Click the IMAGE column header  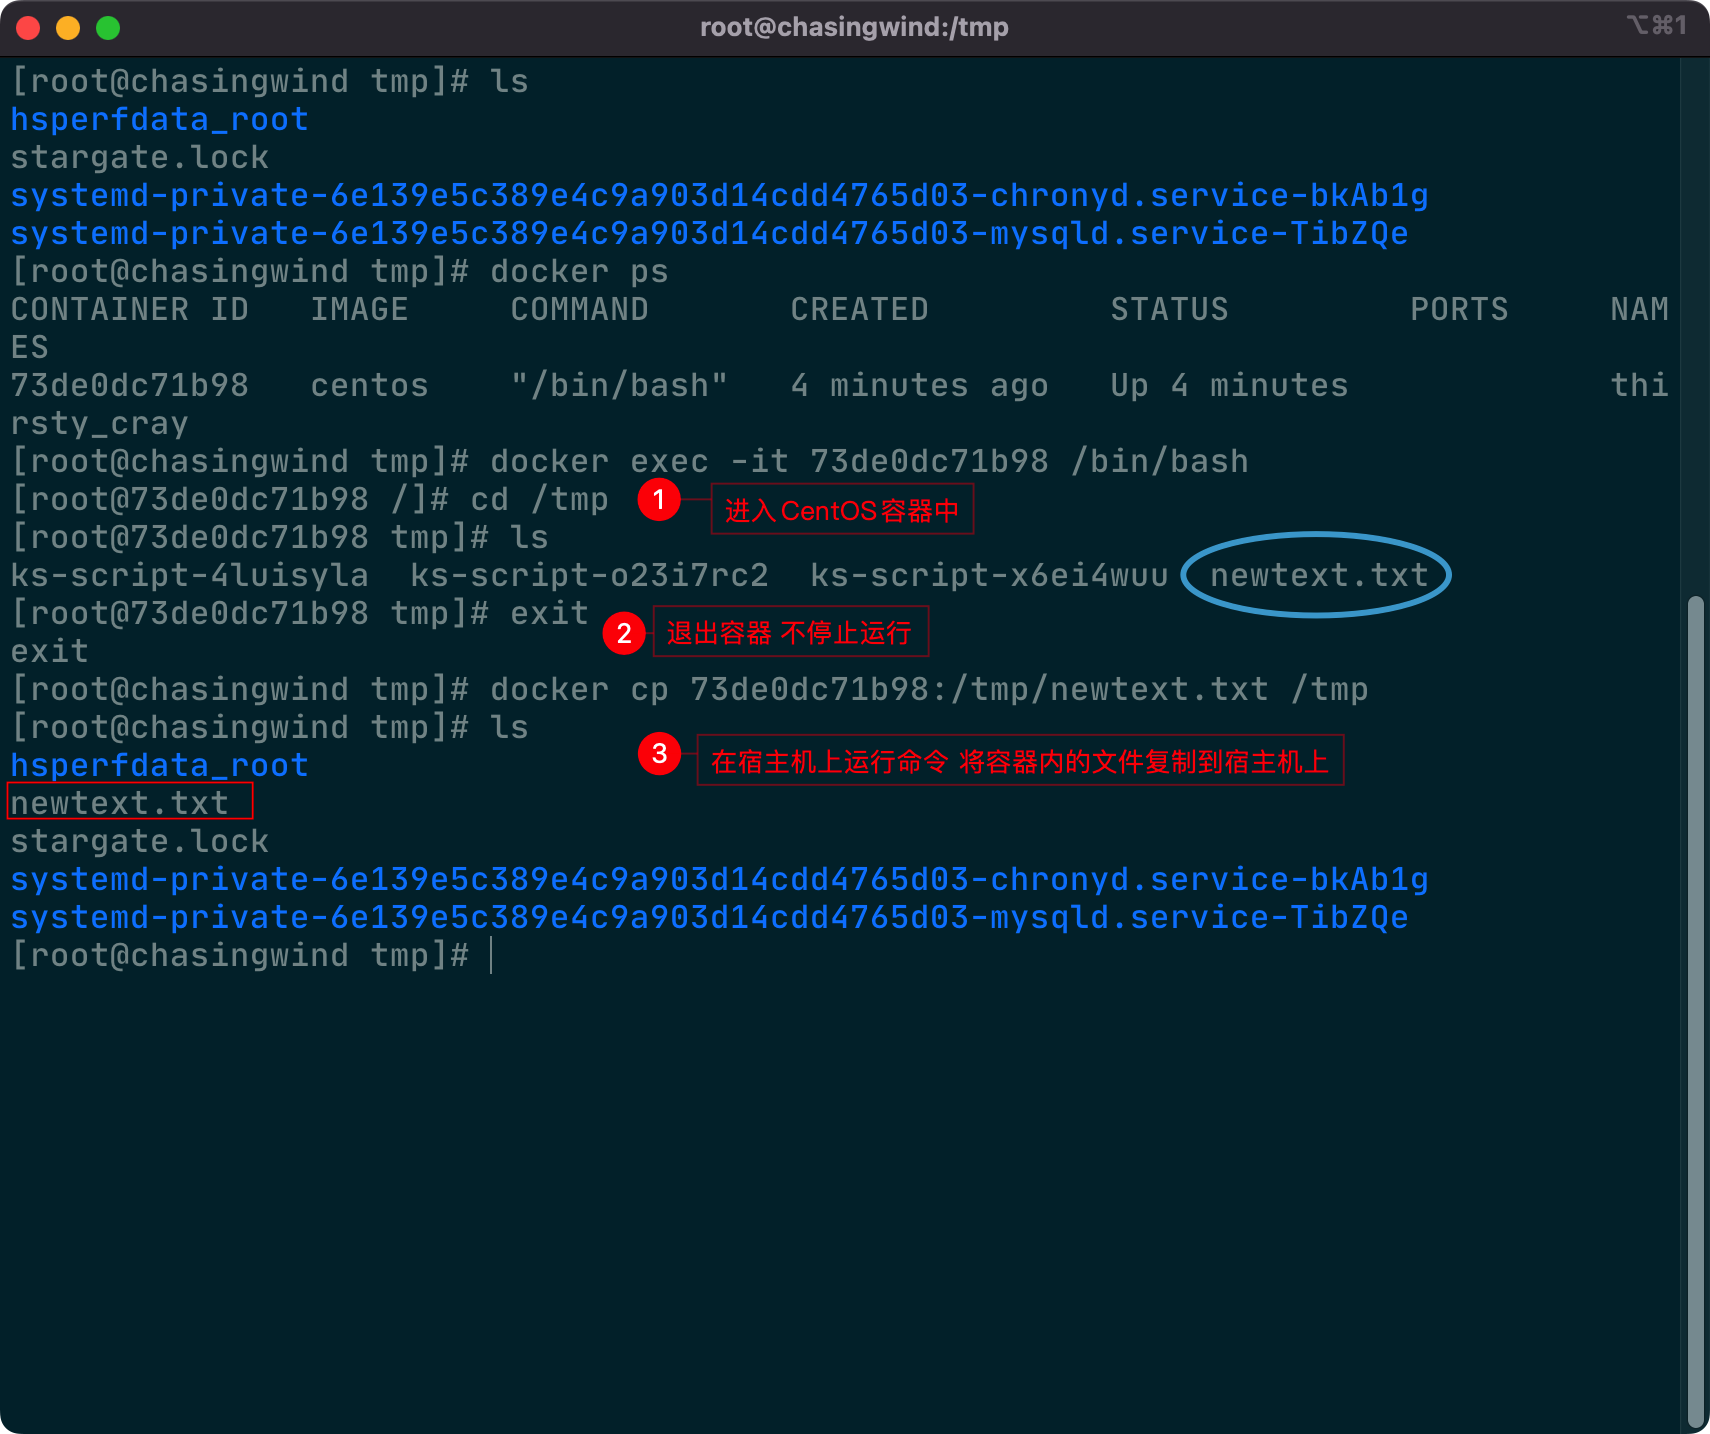point(359,309)
